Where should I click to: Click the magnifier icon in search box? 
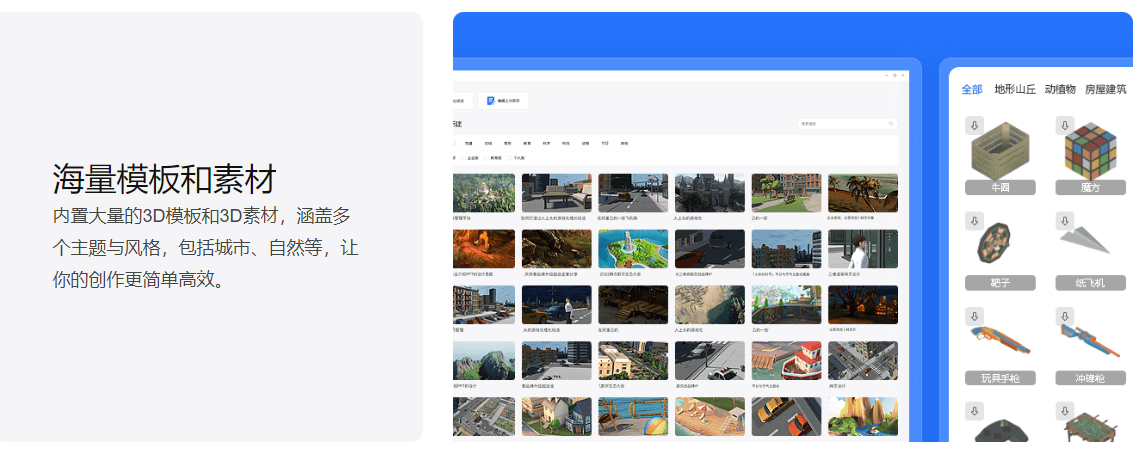[891, 124]
